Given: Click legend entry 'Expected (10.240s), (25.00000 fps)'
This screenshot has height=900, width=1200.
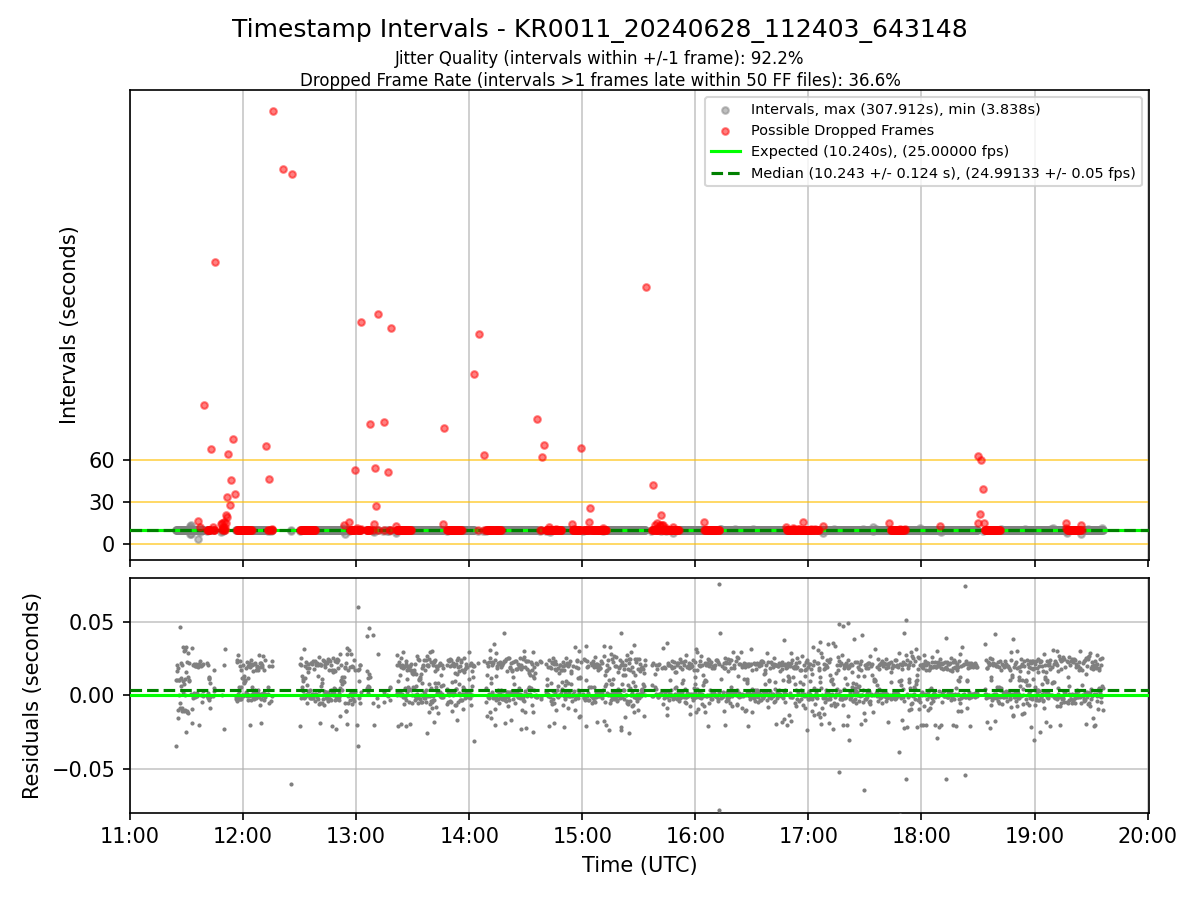Looking at the screenshot, I should point(879,152).
